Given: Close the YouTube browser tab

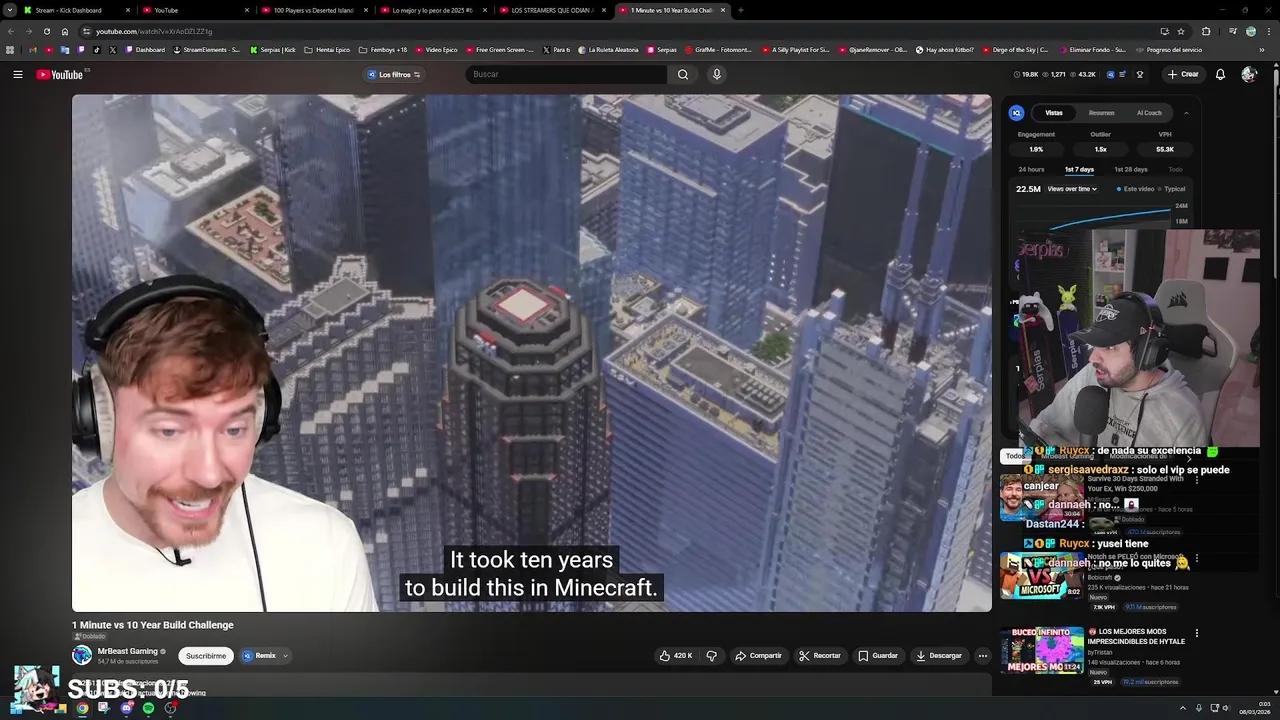Looking at the screenshot, I should click(x=246, y=10).
